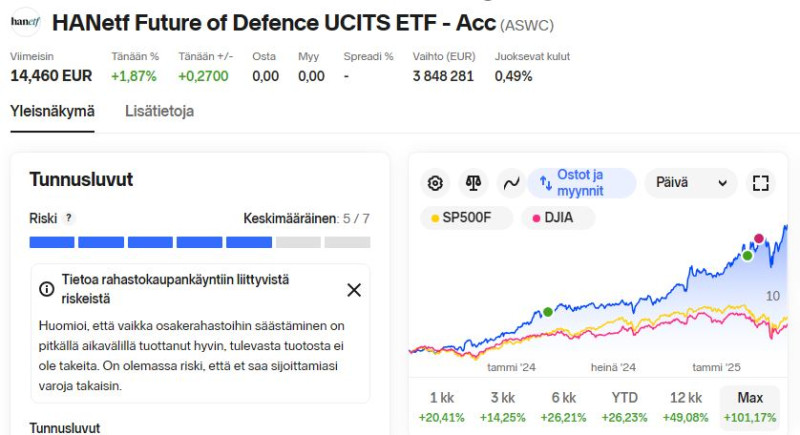Close the fund trading risks notice
This screenshot has width=800, height=435.
point(354,290)
